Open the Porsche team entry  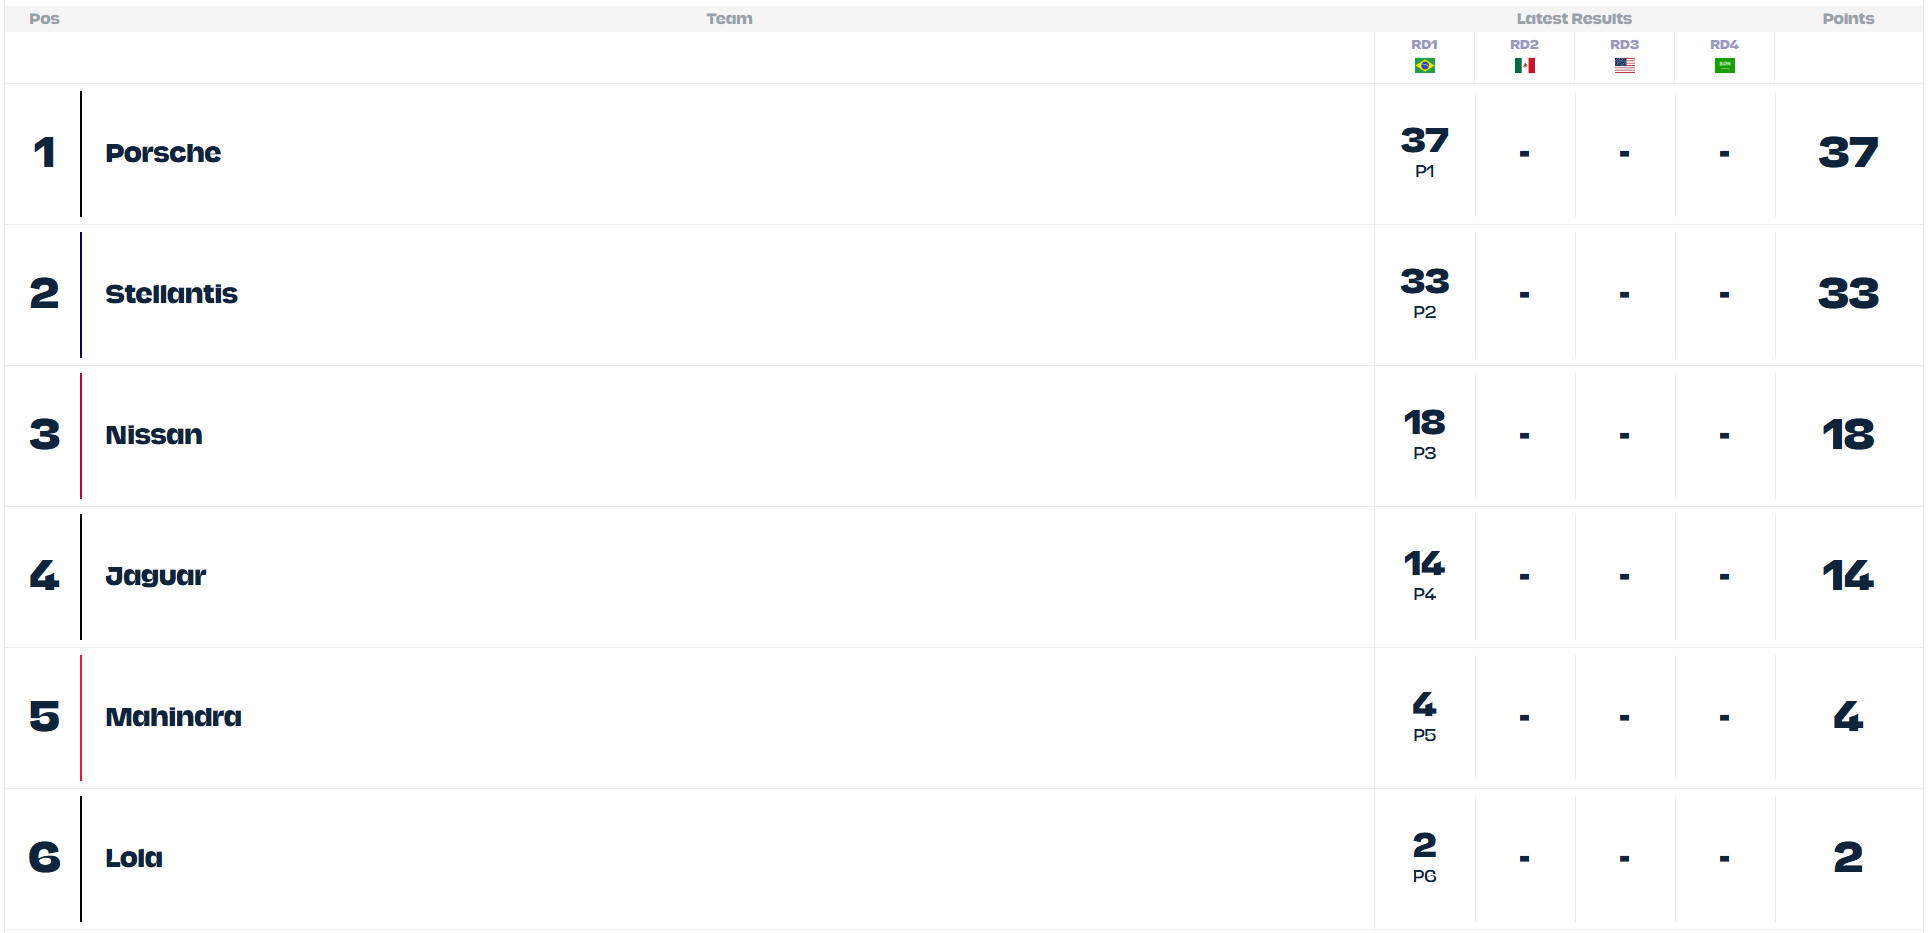point(163,153)
